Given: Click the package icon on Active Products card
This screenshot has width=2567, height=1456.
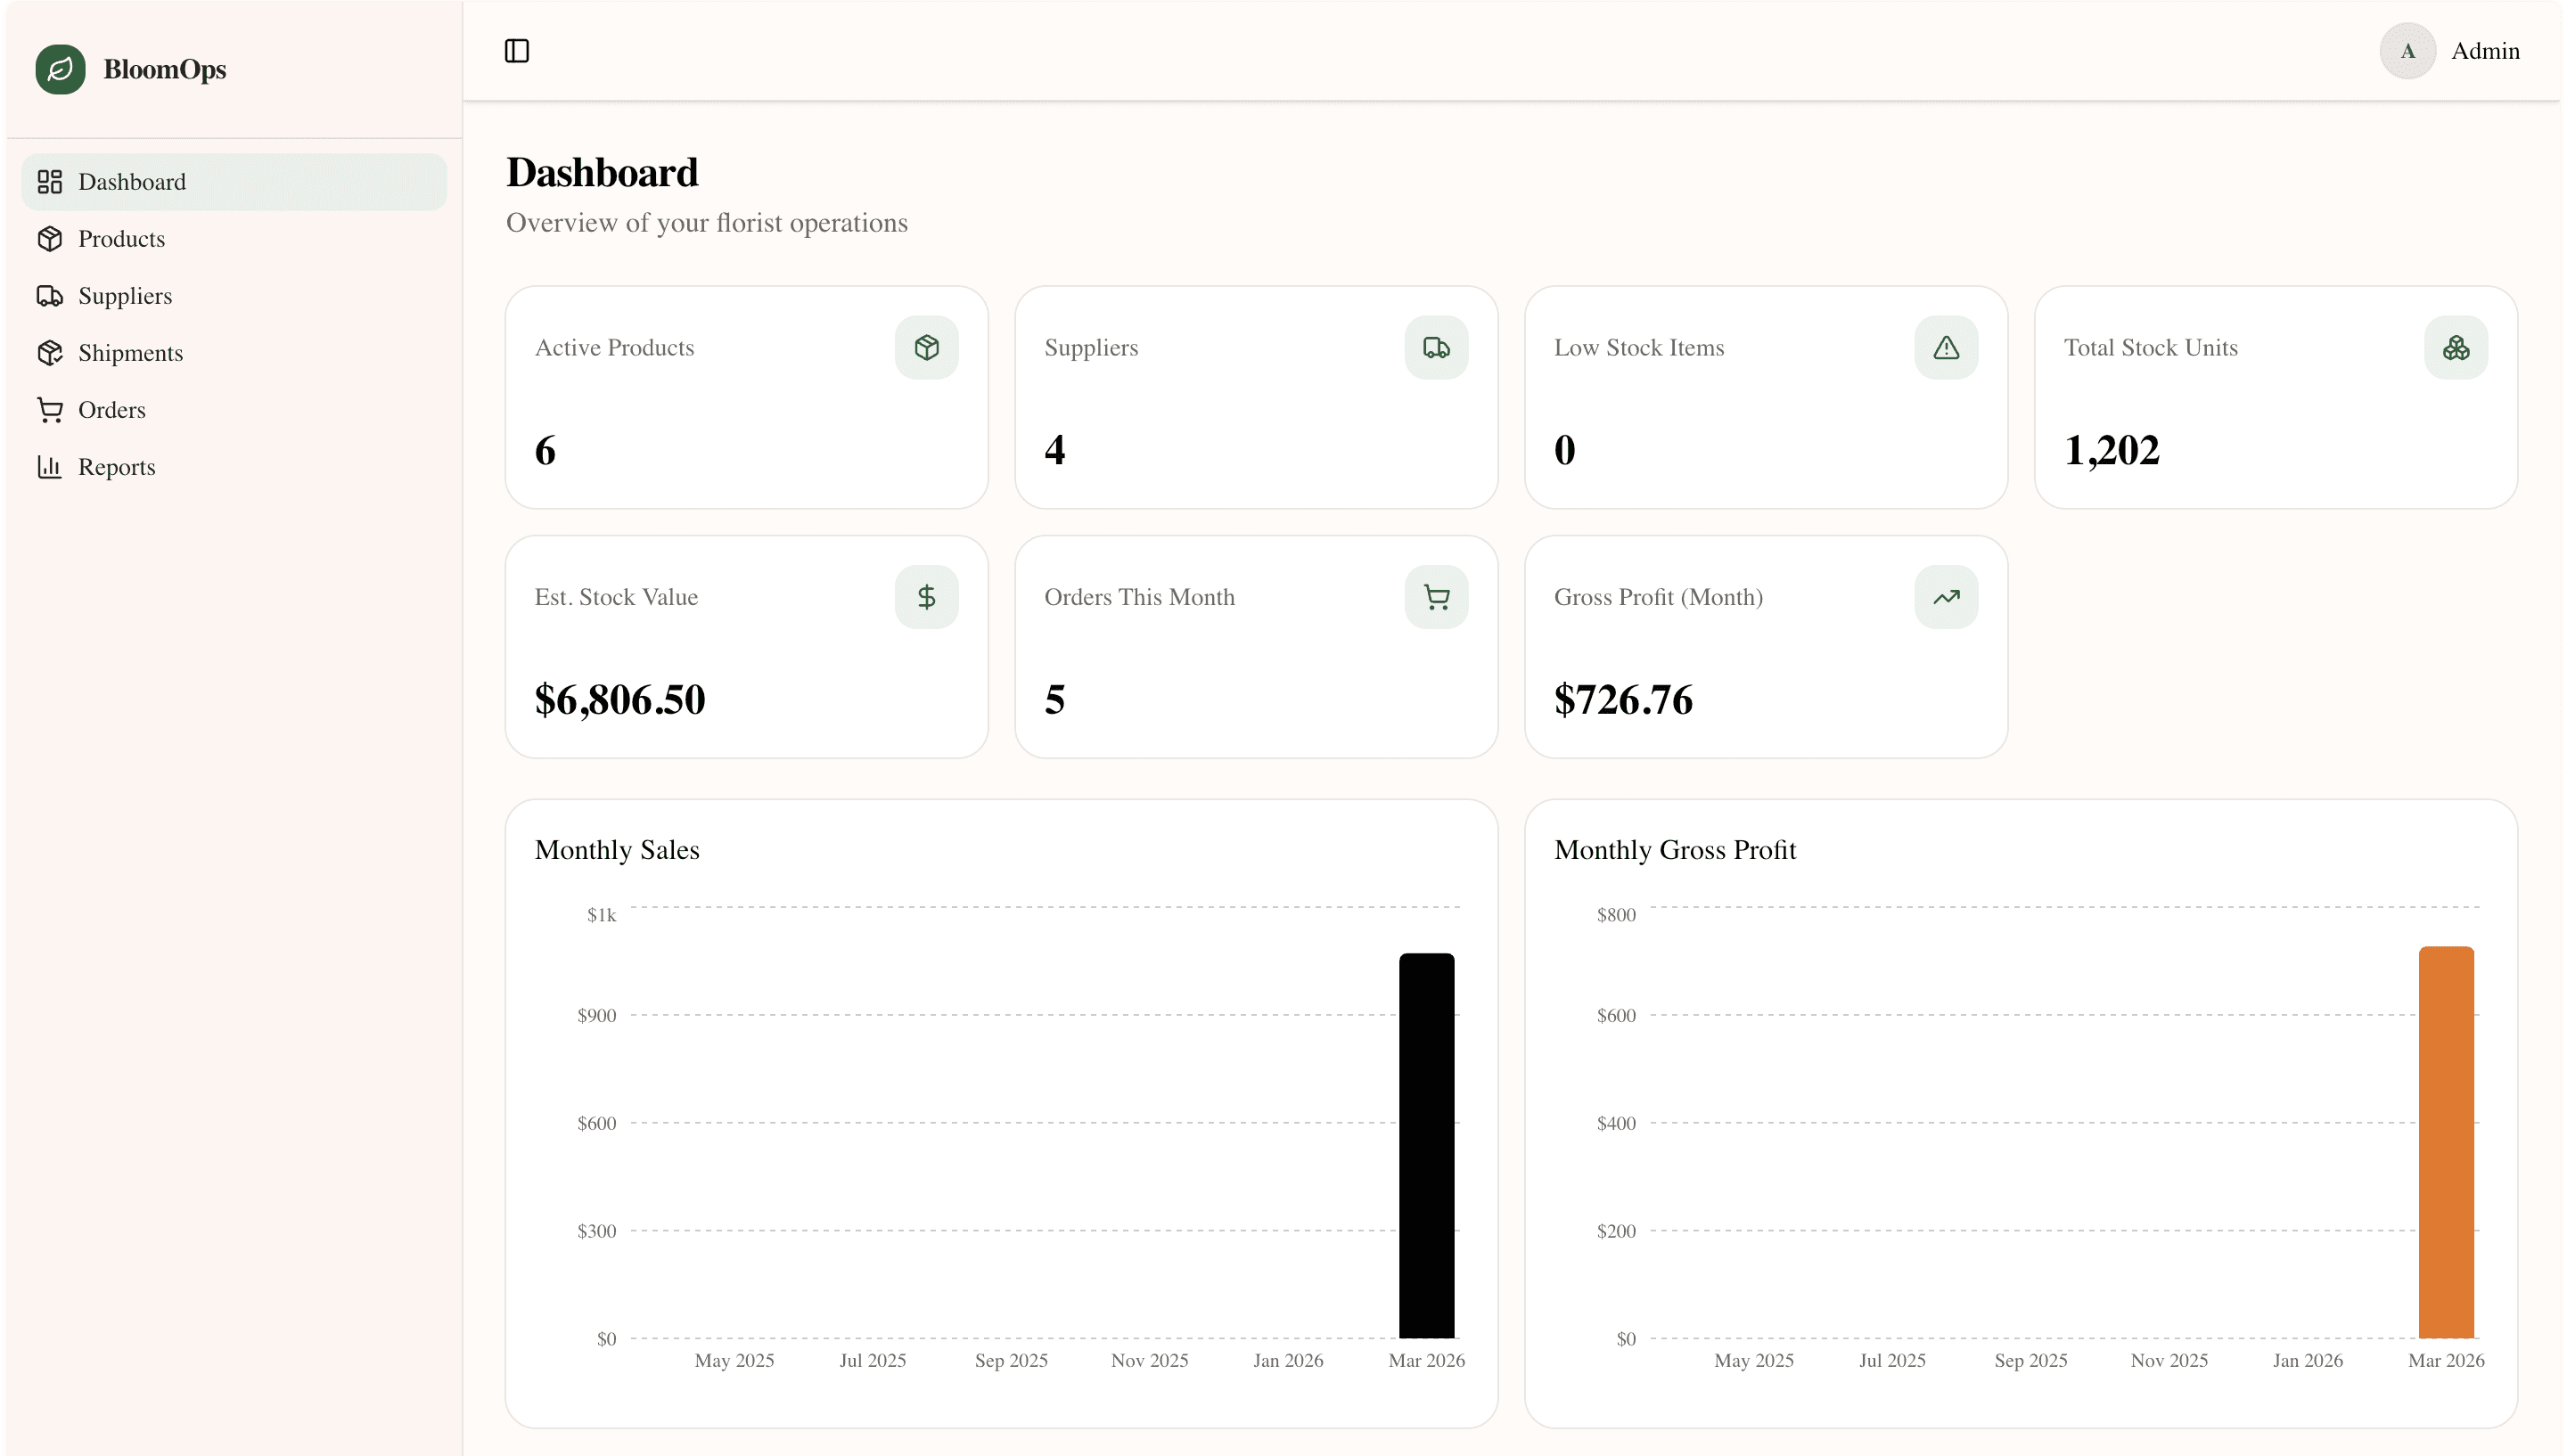Looking at the screenshot, I should coord(926,347).
